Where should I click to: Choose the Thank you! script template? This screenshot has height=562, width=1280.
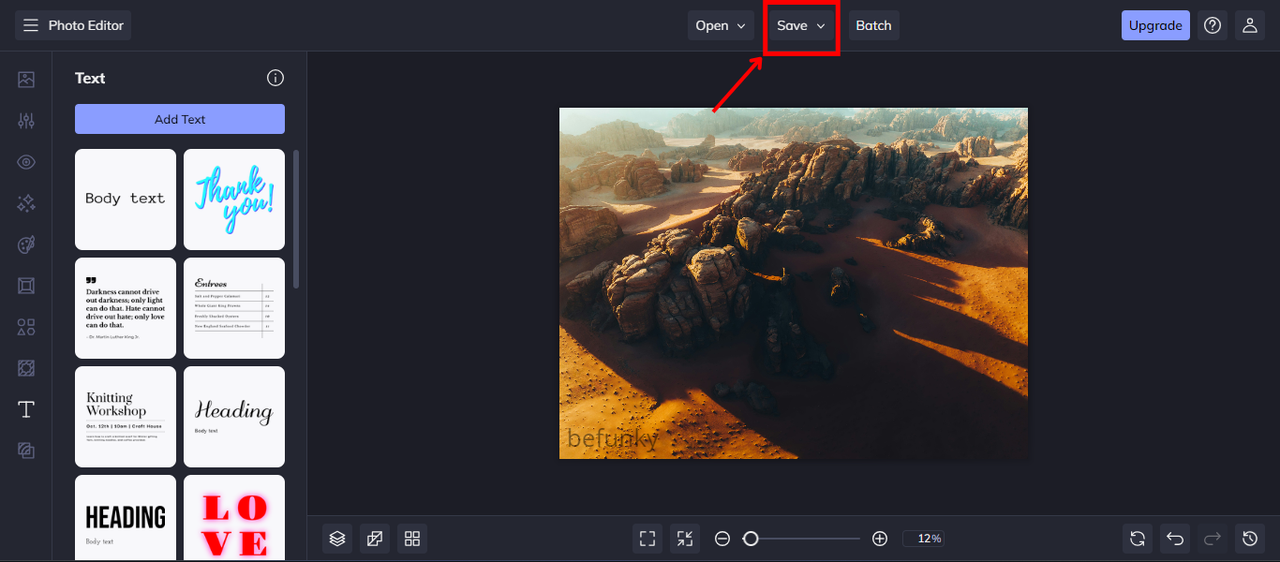(x=234, y=199)
